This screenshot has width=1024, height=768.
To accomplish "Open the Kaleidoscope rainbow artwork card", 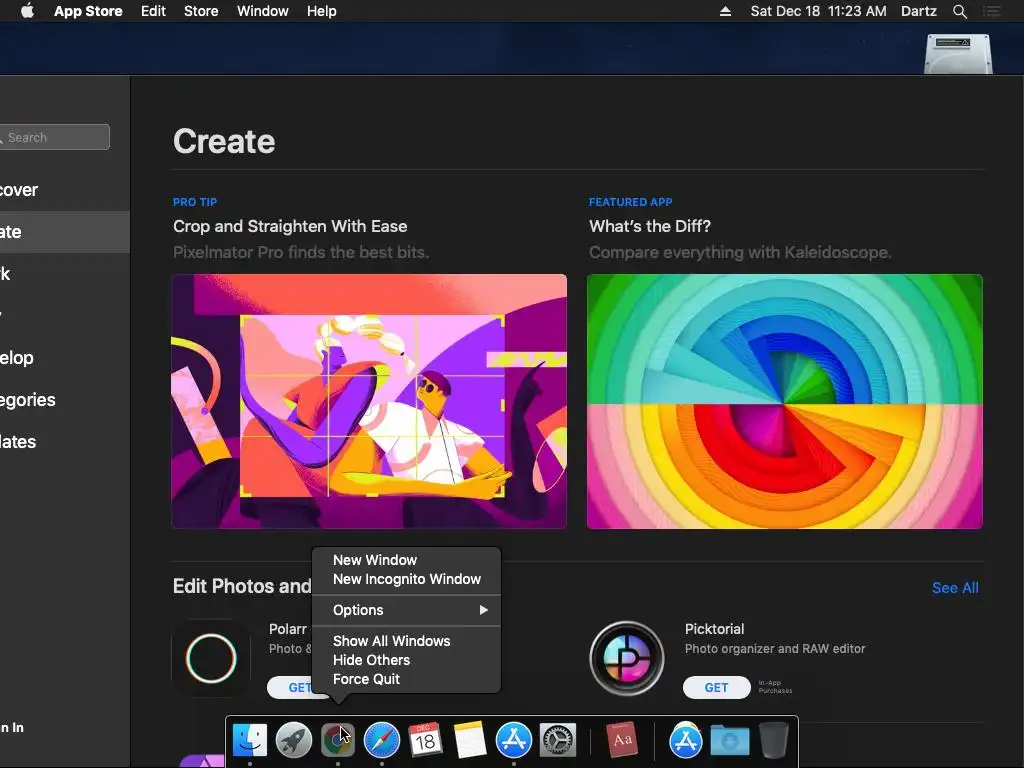I will coord(784,401).
